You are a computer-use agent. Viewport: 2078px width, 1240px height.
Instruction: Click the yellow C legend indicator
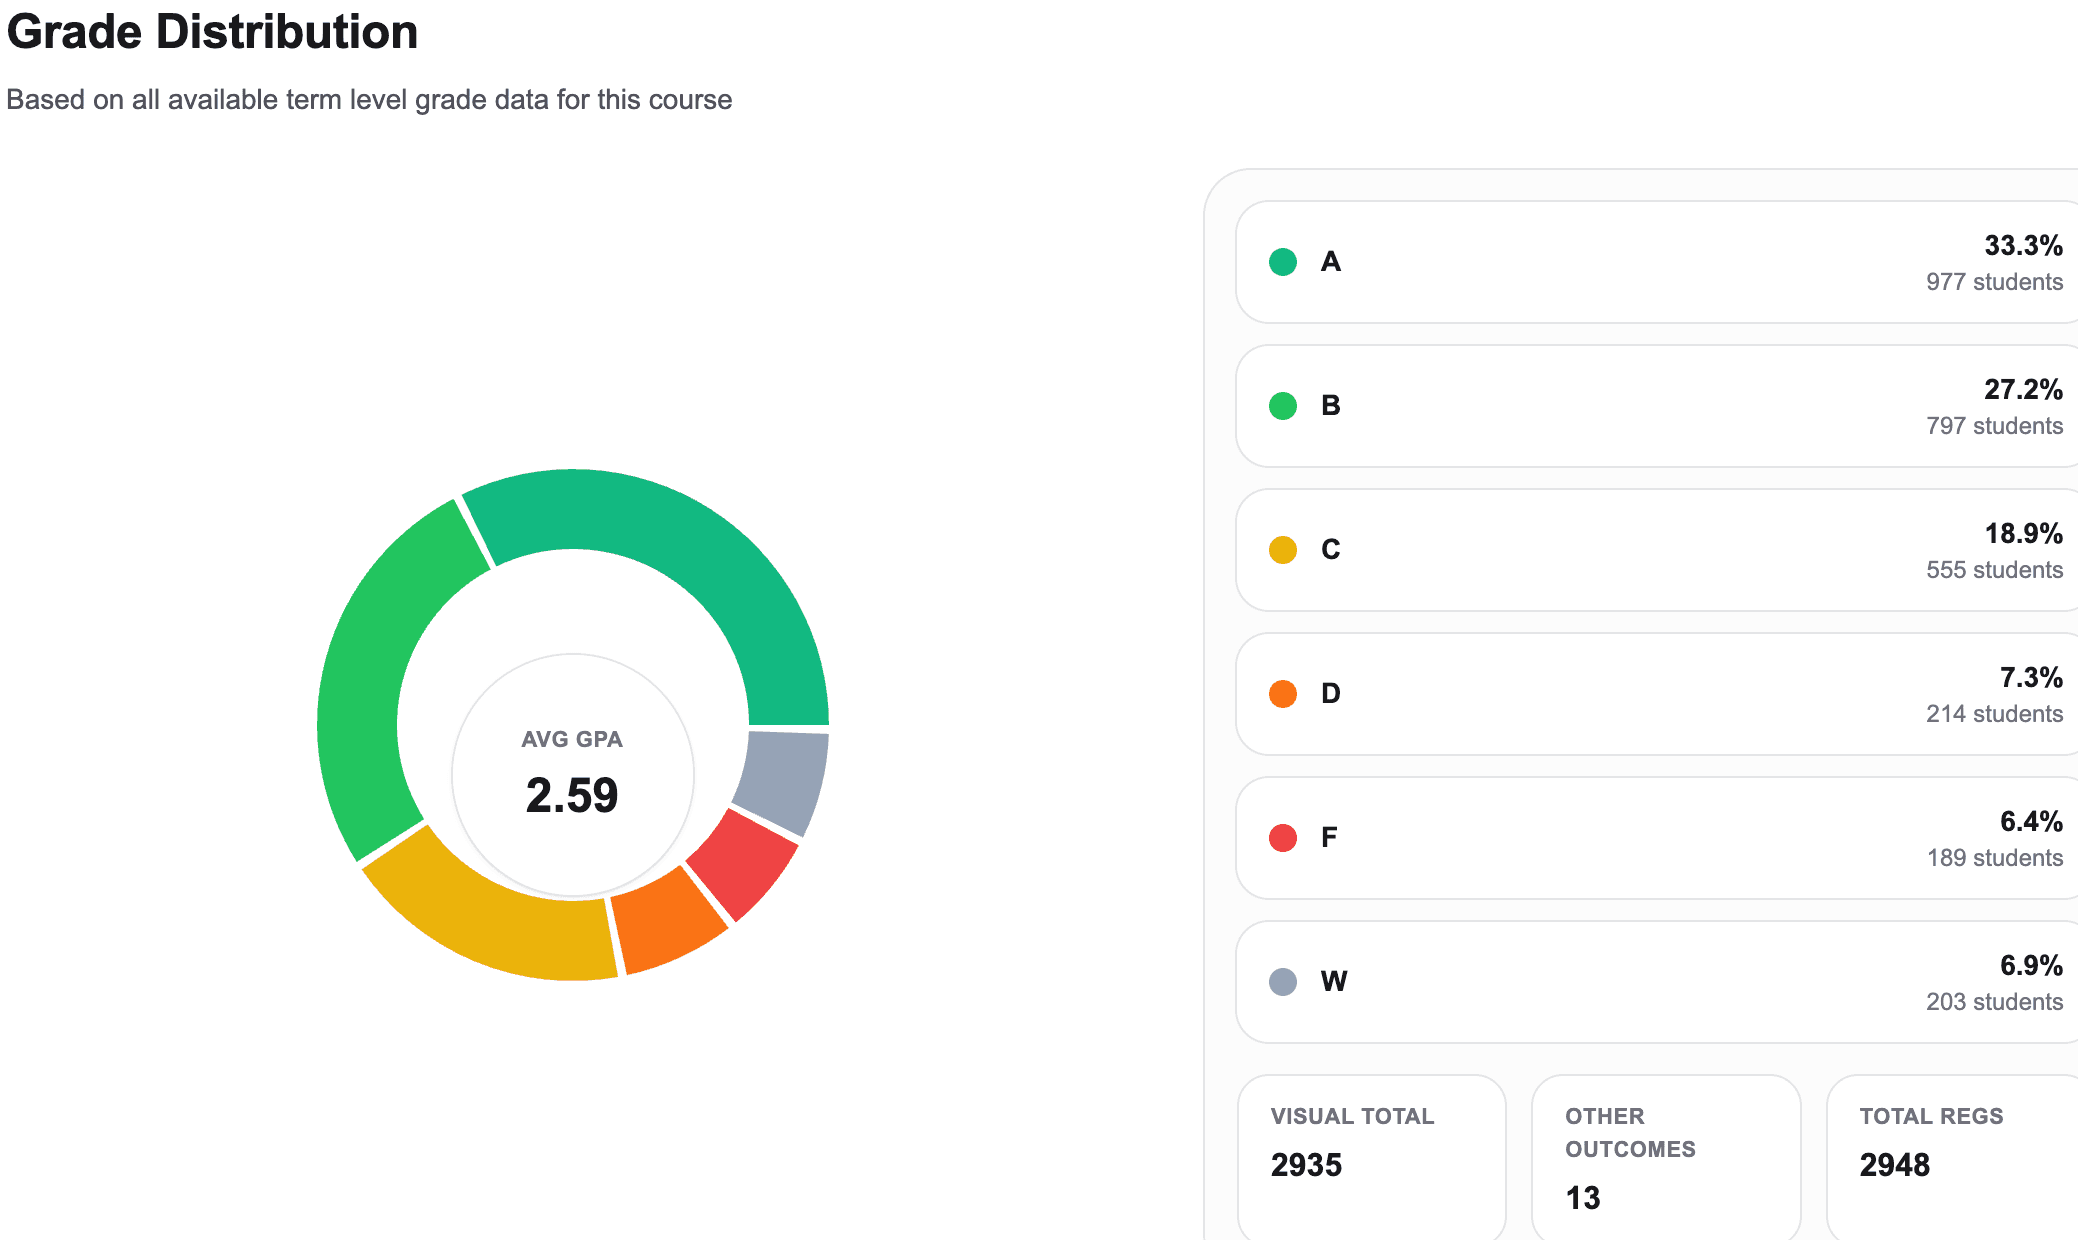click(1282, 549)
